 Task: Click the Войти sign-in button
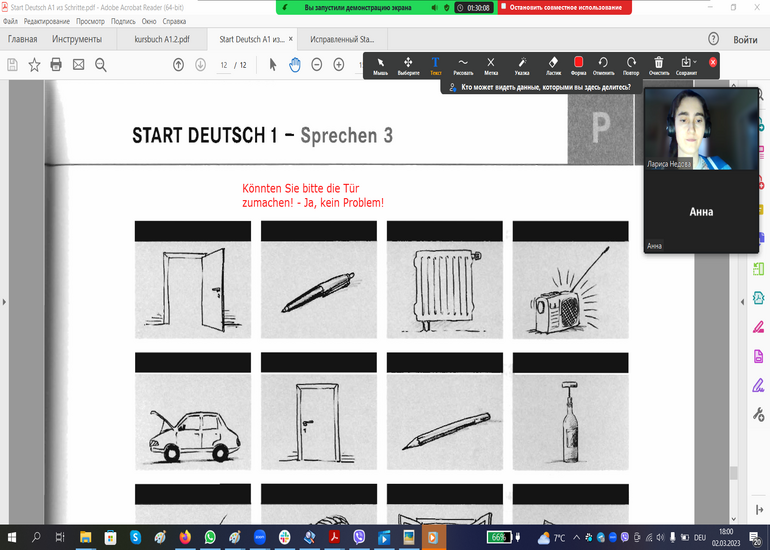(745, 40)
